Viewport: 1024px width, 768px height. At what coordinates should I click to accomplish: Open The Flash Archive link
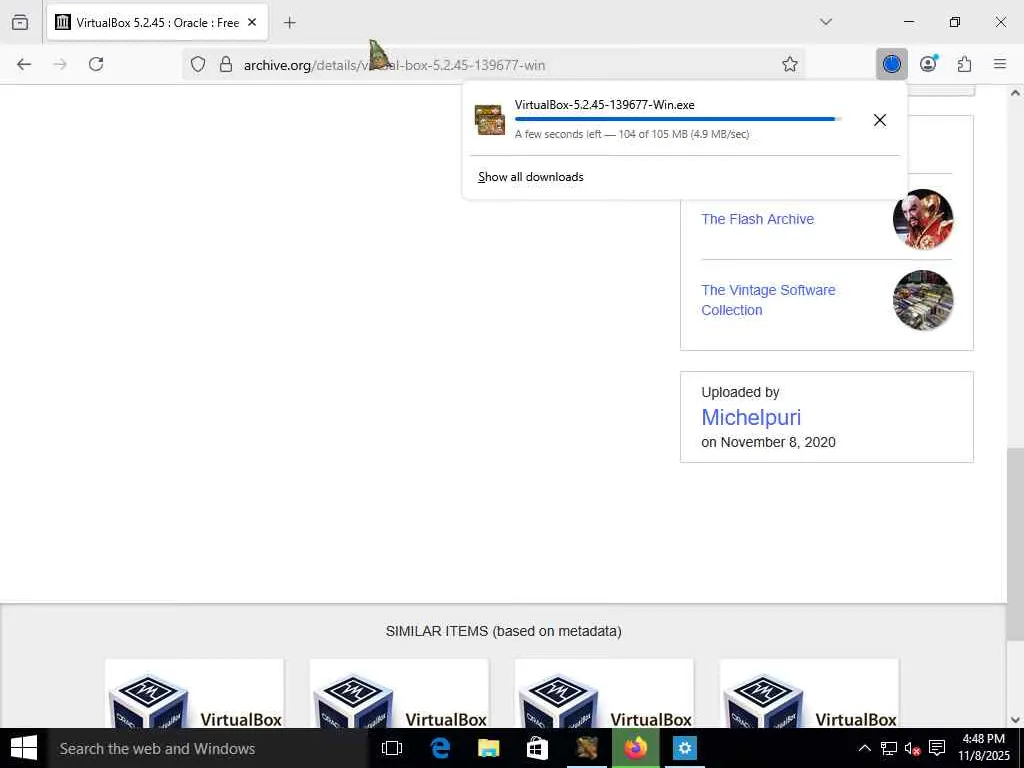pos(758,219)
